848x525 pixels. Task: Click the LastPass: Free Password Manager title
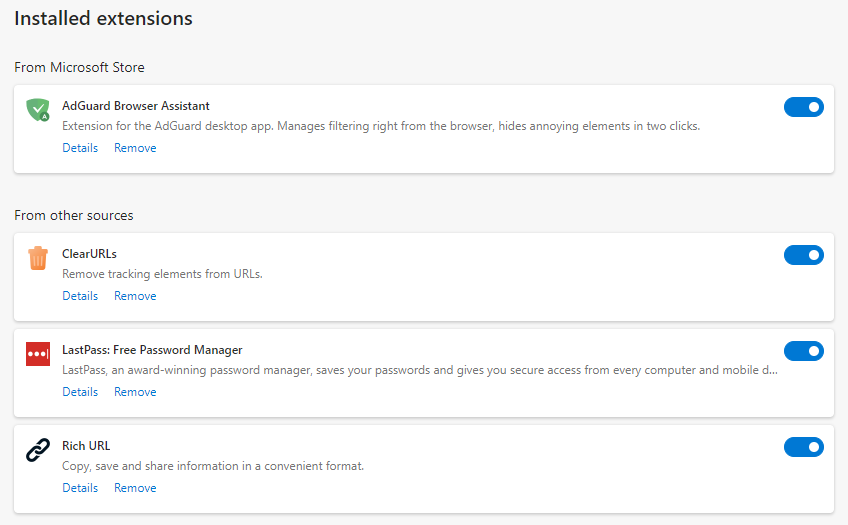[x=152, y=350]
